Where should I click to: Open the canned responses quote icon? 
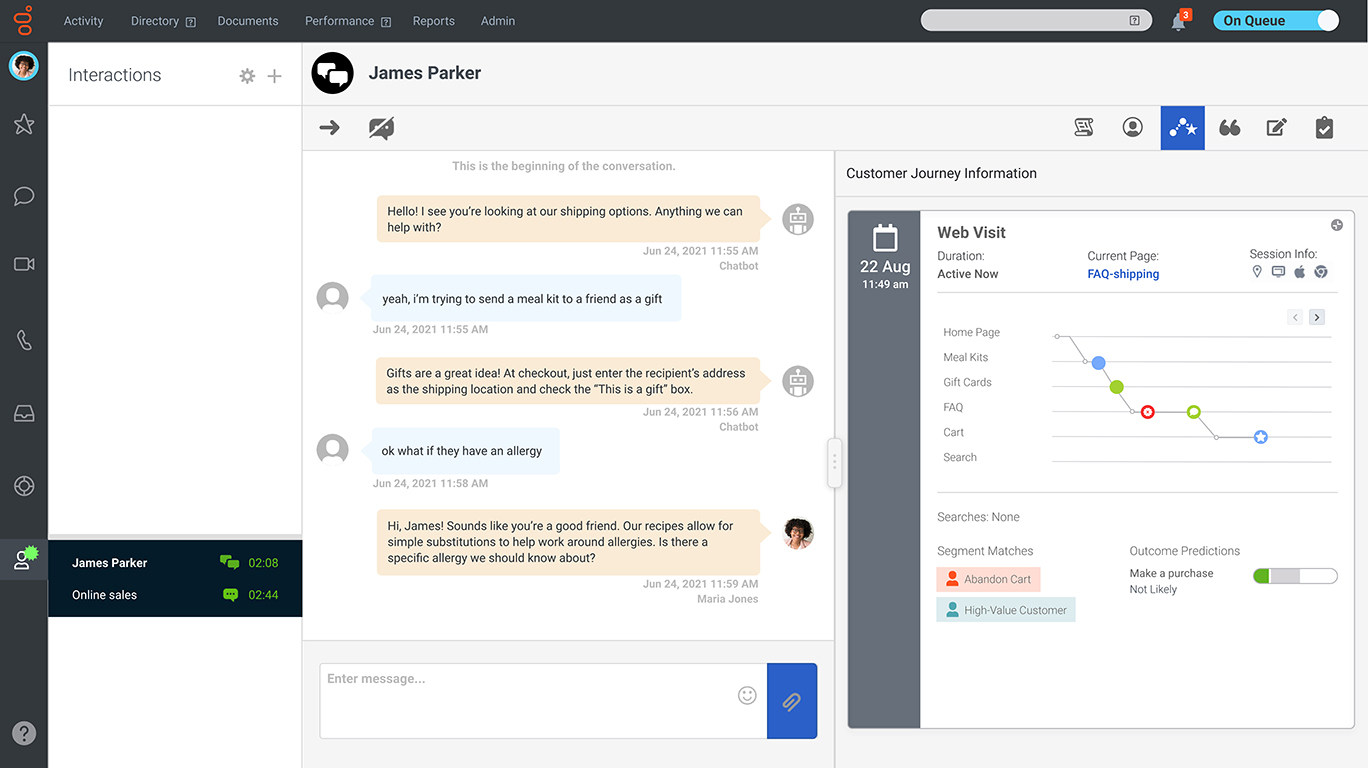tap(1229, 128)
